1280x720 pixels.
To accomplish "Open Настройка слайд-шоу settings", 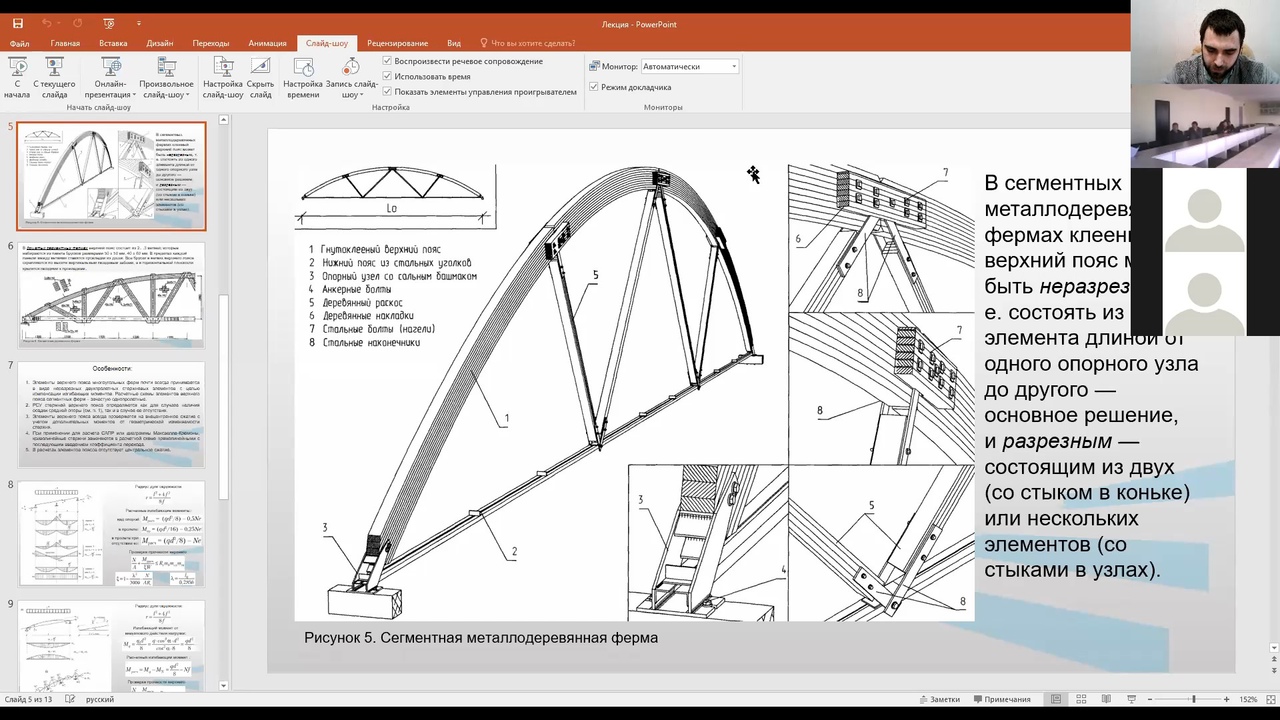I will (x=223, y=78).
